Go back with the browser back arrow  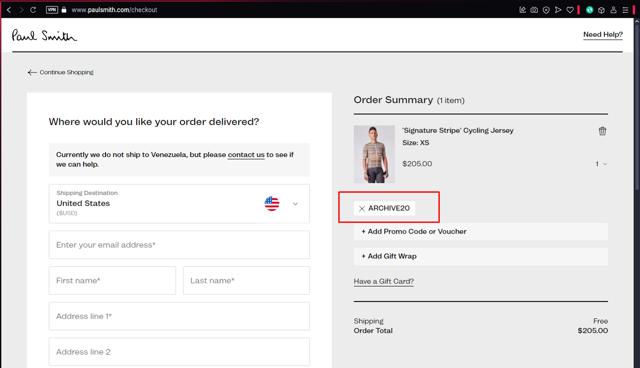click(x=9, y=10)
